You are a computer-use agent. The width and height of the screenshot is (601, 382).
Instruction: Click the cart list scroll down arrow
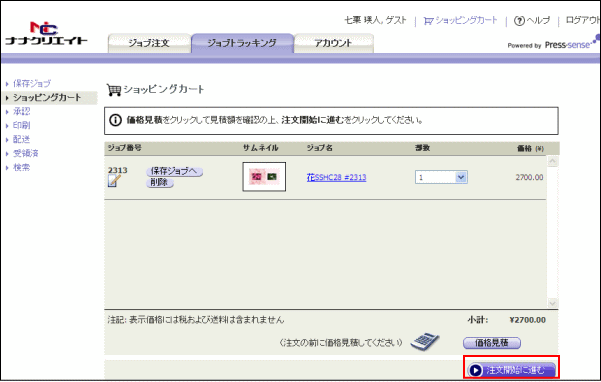pyautogui.click(x=552, y=303)
